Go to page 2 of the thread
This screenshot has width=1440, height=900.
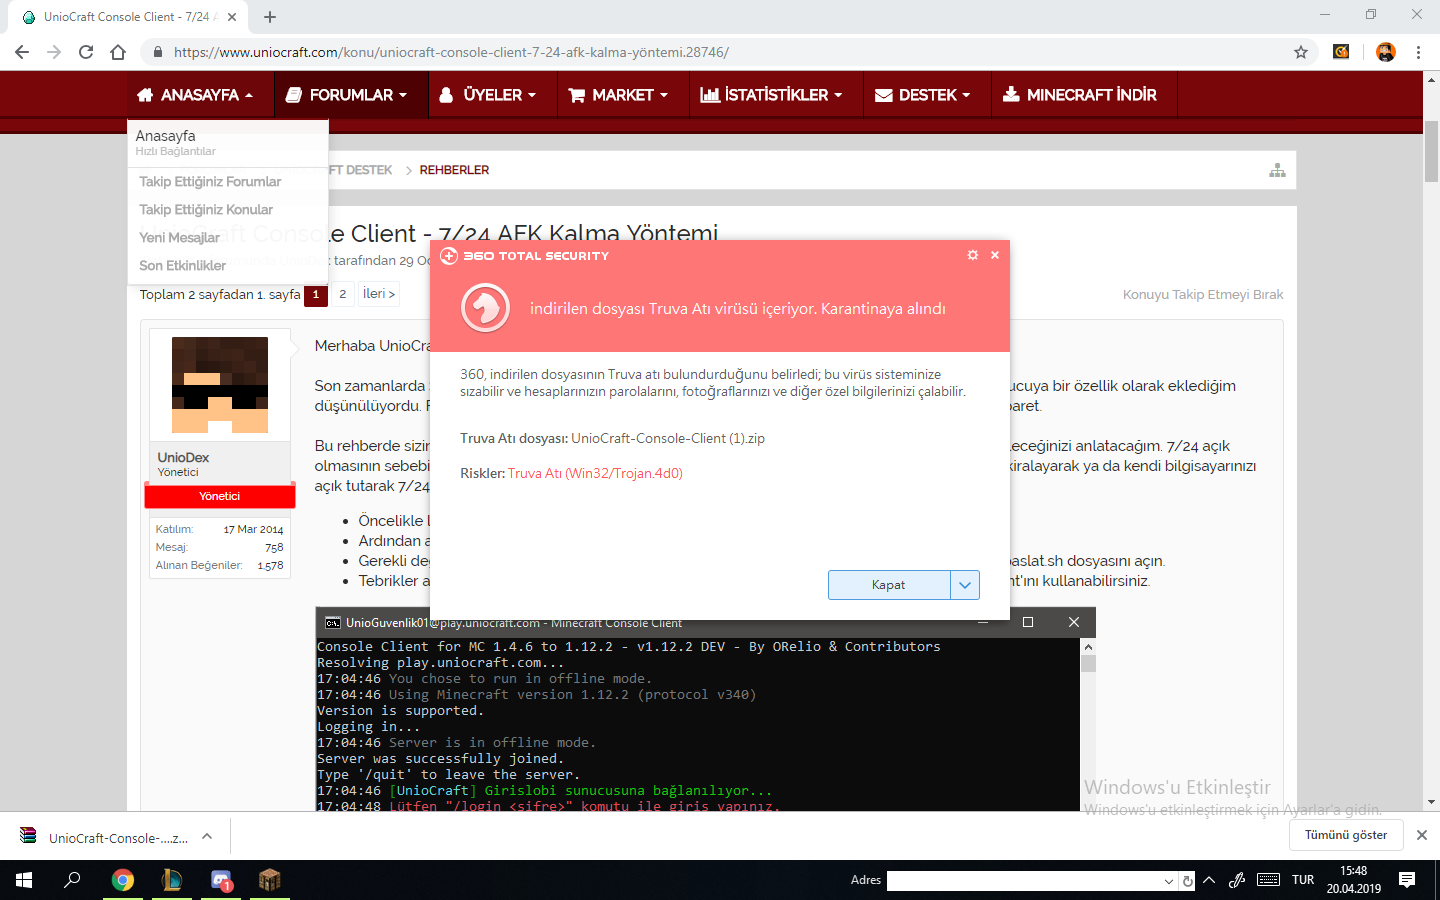pyautogui.click(x=342, y=294)
